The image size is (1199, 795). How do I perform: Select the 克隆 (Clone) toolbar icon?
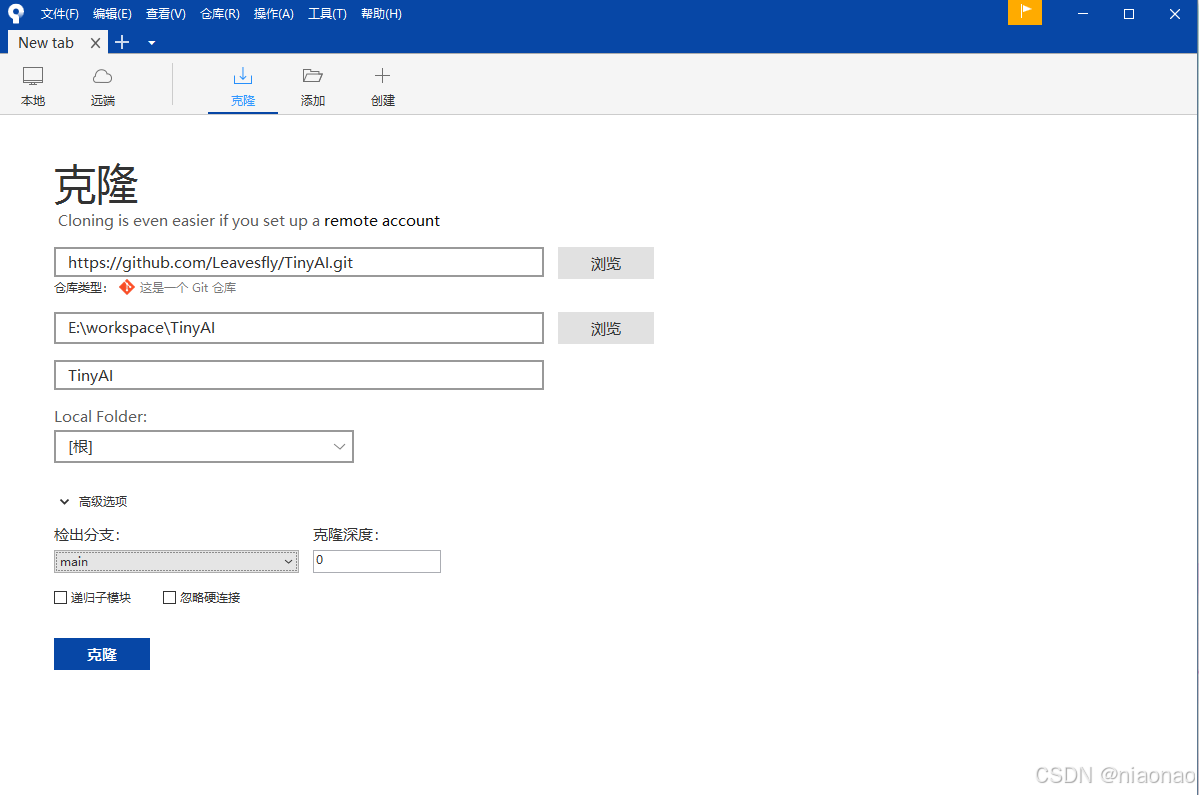tap(242, 86)
